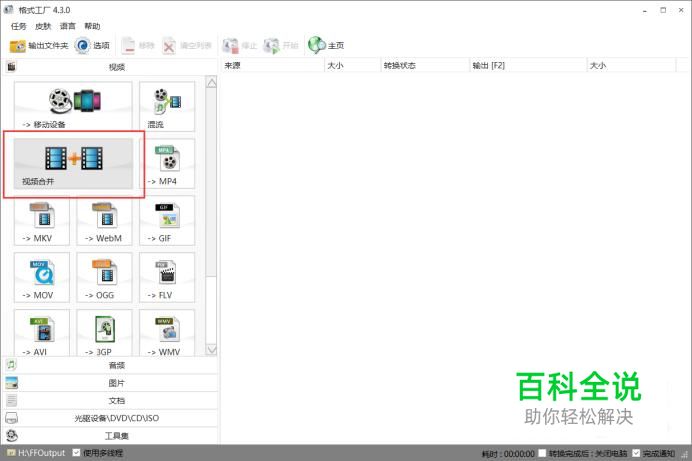Click the scroll down arrow in format list
692x461 pixels.
pos(211,350)
